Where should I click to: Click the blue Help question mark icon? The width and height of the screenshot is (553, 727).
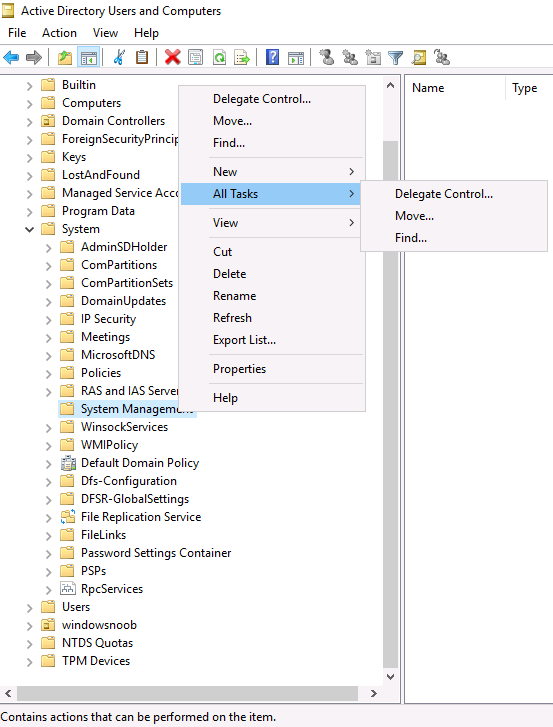(x=273, y=57)
